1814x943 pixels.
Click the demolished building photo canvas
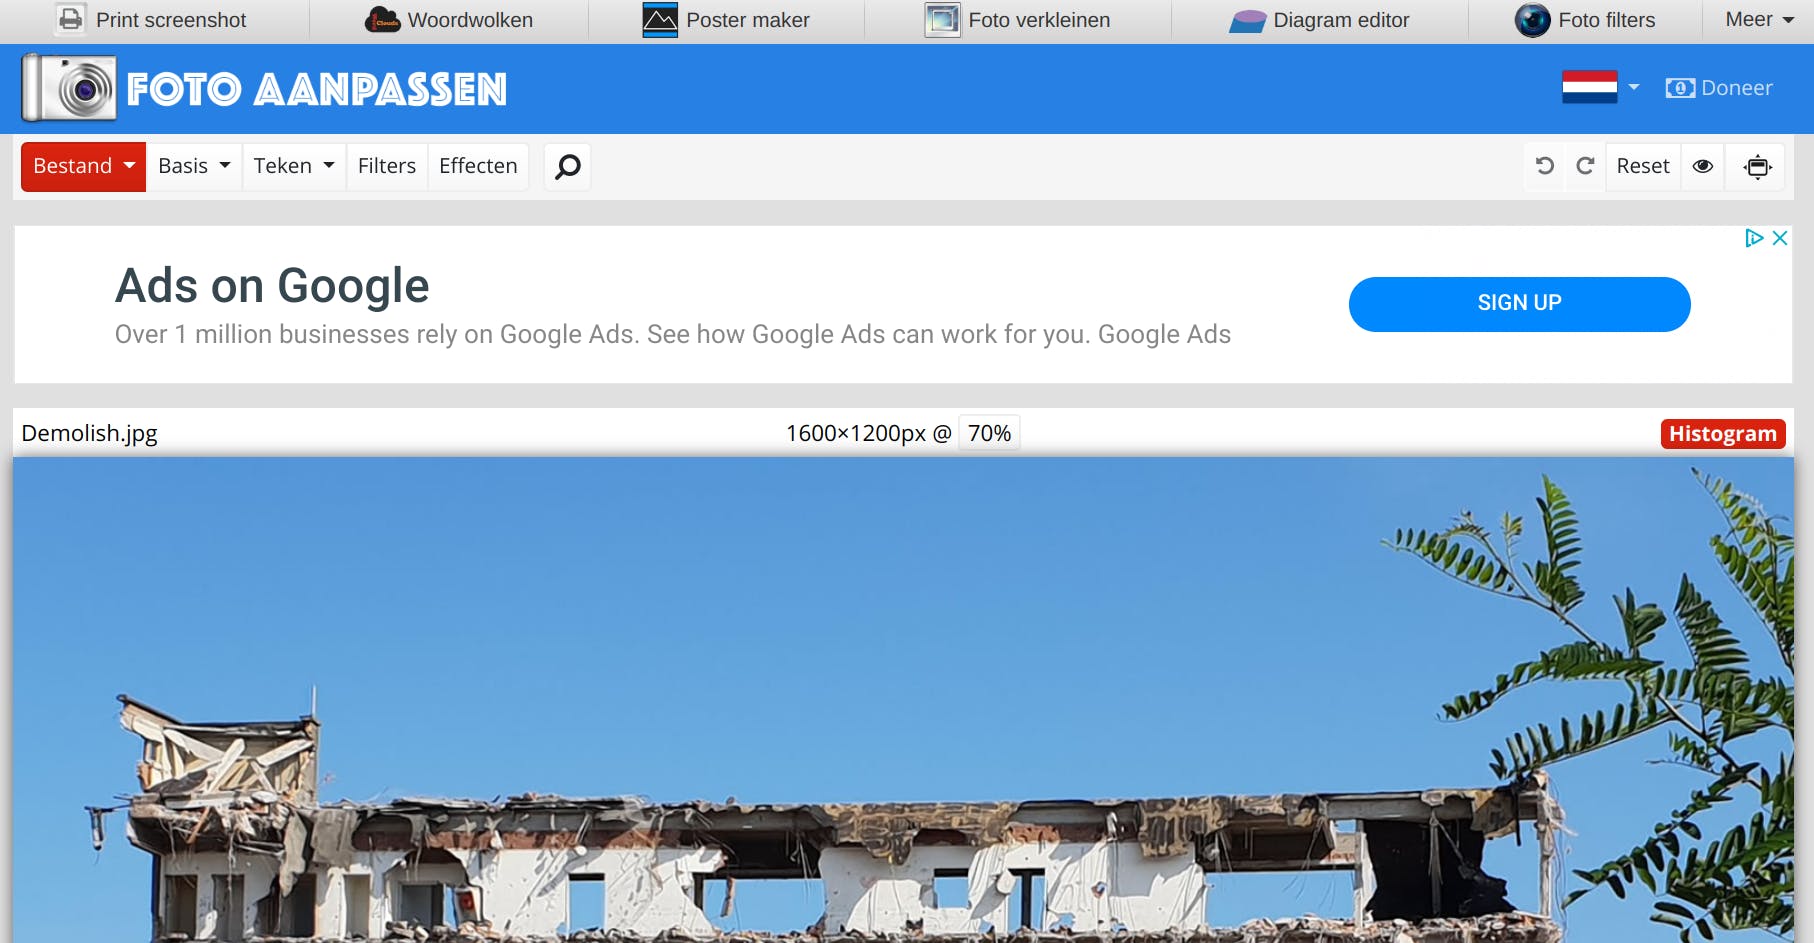point(903,700)
